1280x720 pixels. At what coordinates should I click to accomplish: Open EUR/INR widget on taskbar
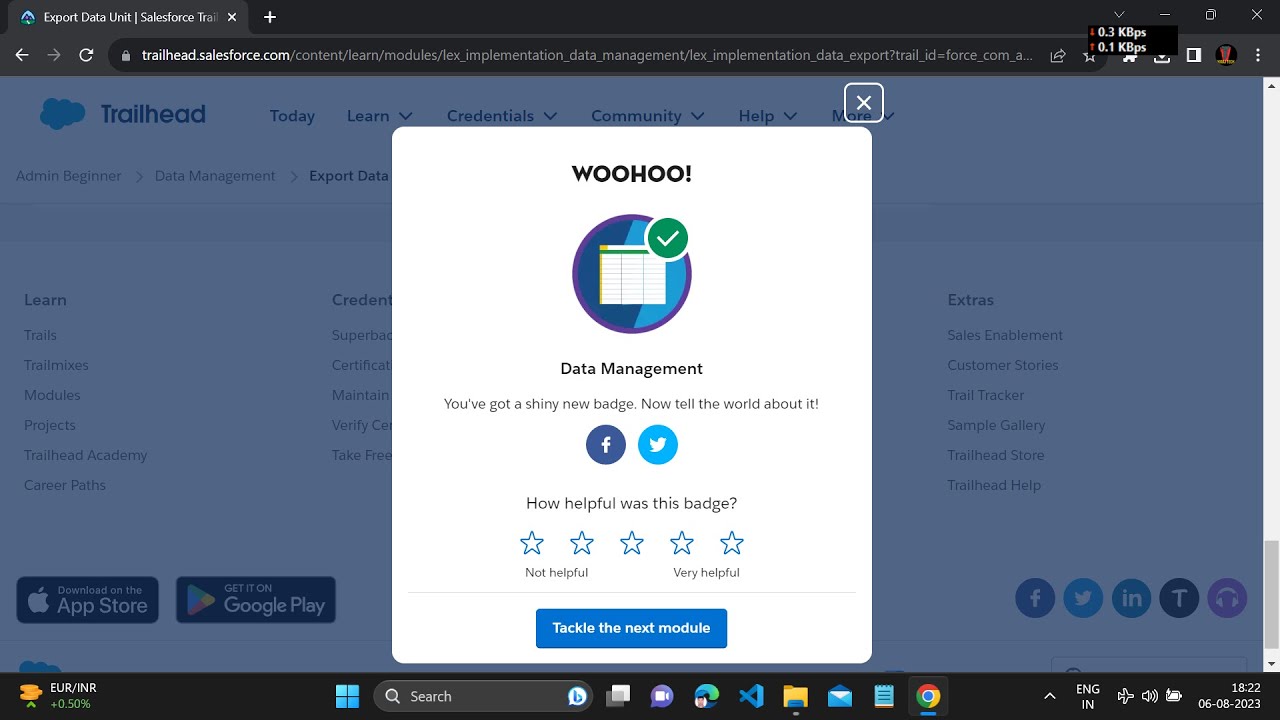point(58,696)
